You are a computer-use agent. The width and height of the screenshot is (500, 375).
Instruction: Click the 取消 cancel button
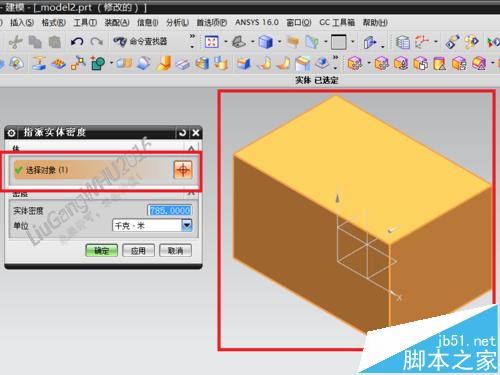coord(175,251)
